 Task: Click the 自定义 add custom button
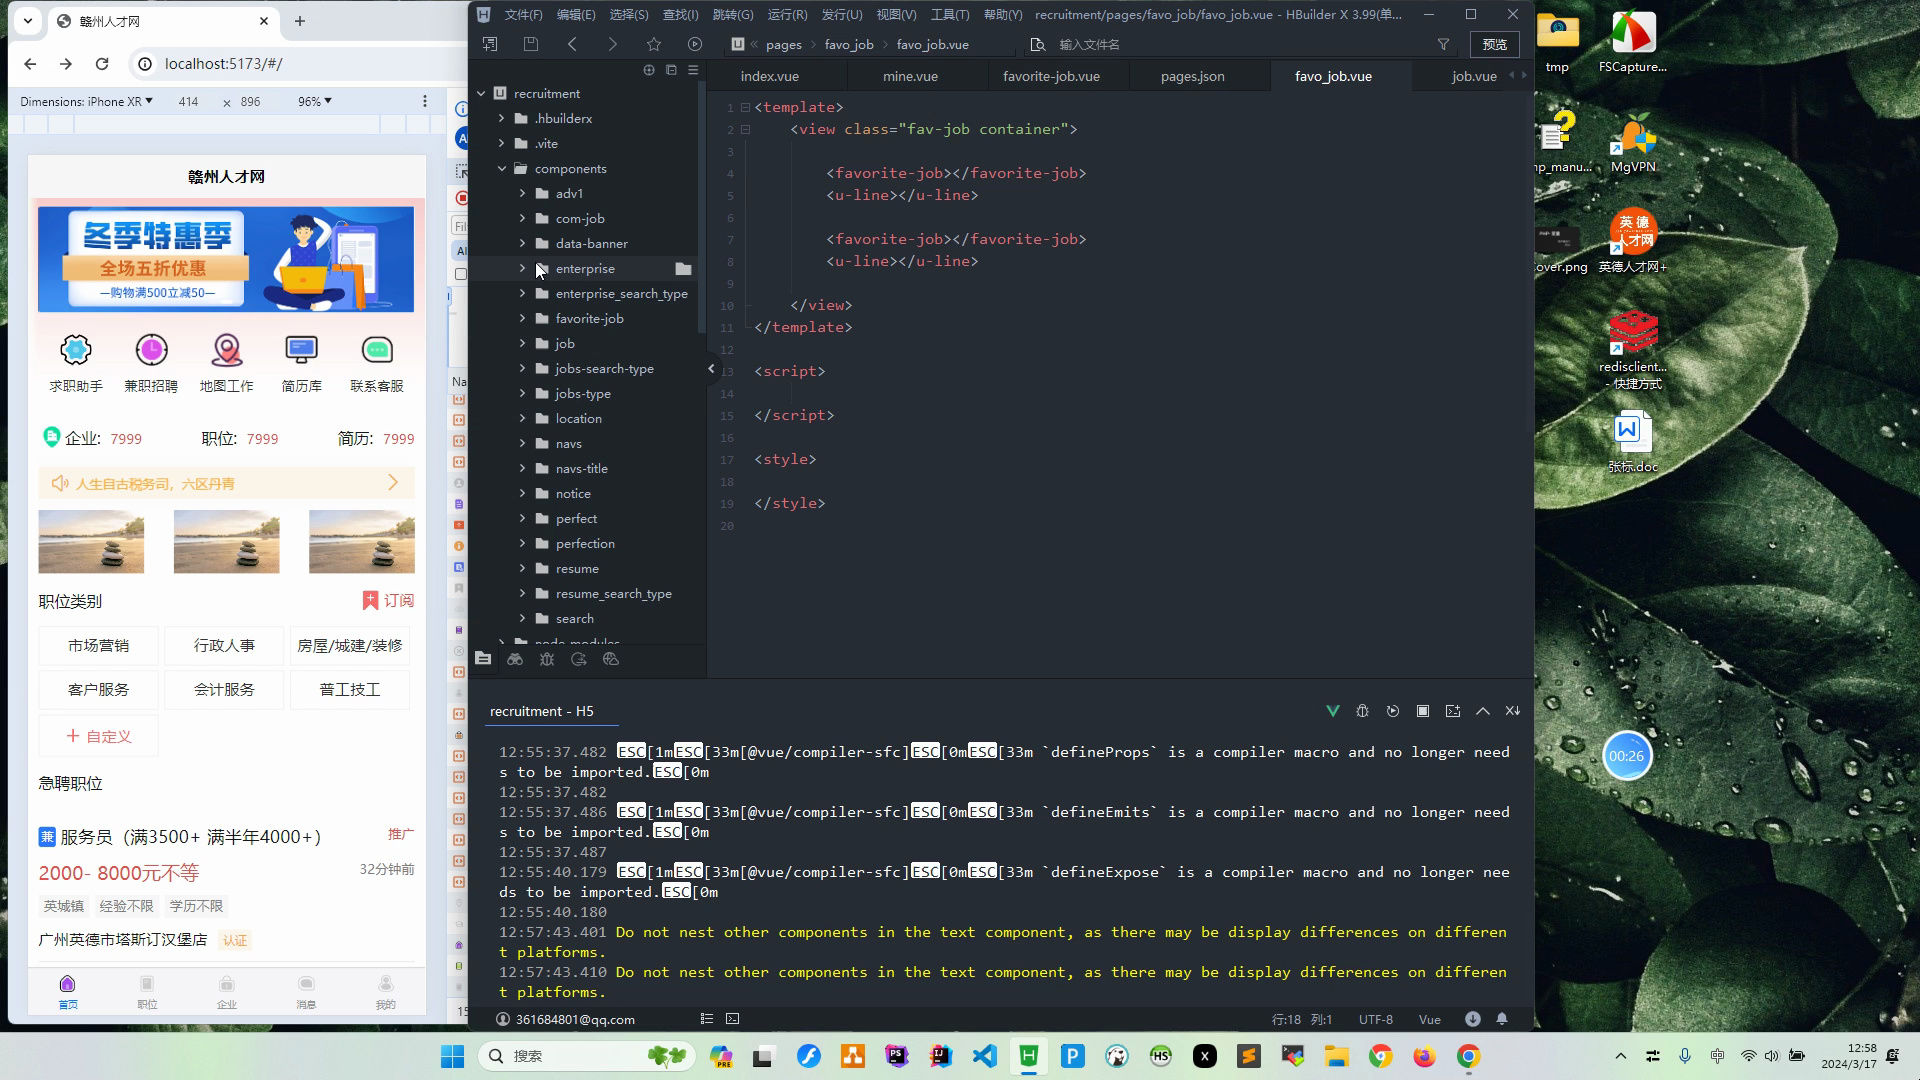(98, 736)
